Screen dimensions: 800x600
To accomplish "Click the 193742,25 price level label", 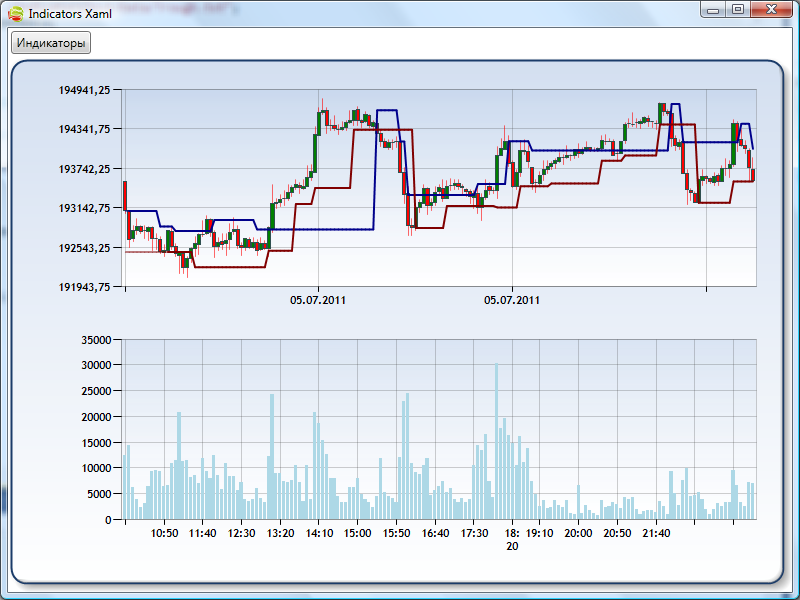I will coord(85,169).
